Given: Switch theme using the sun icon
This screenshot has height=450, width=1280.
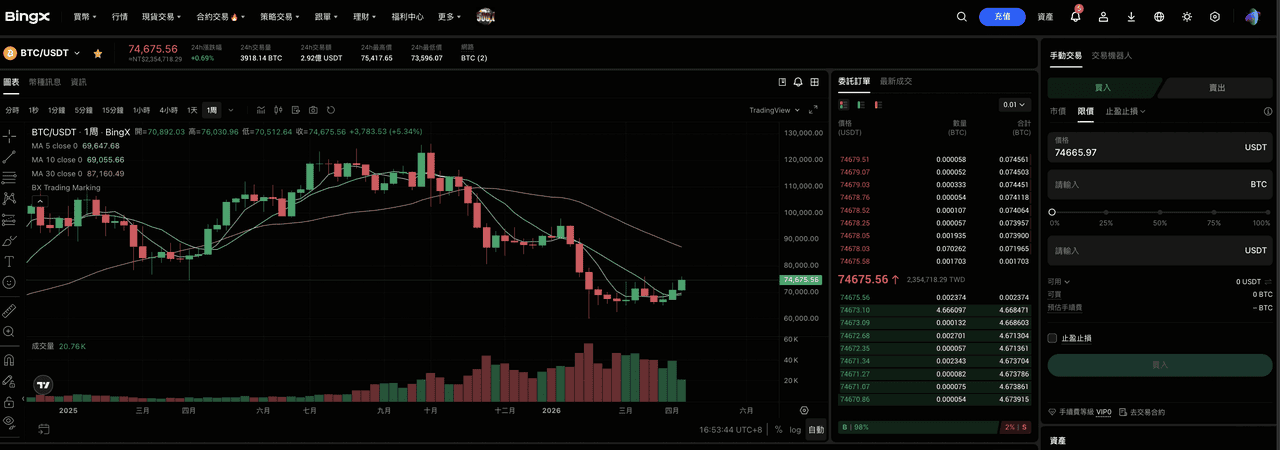Looking at the screenshot, I should point(1187,17).
